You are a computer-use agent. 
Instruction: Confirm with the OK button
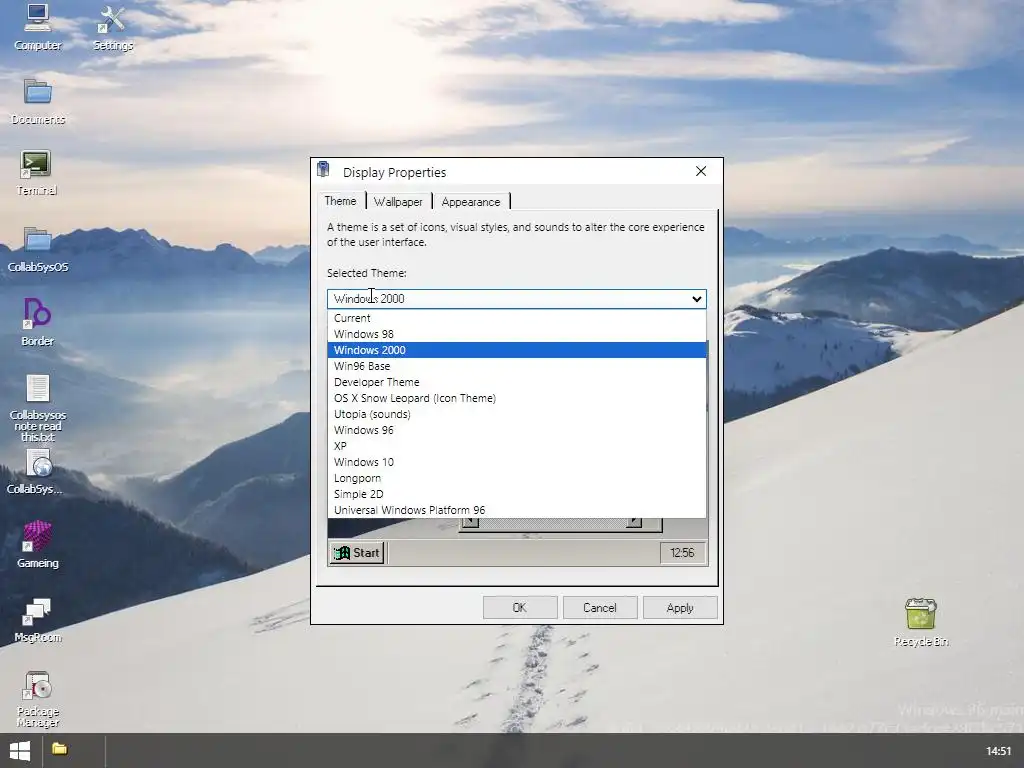click(520, 607)
